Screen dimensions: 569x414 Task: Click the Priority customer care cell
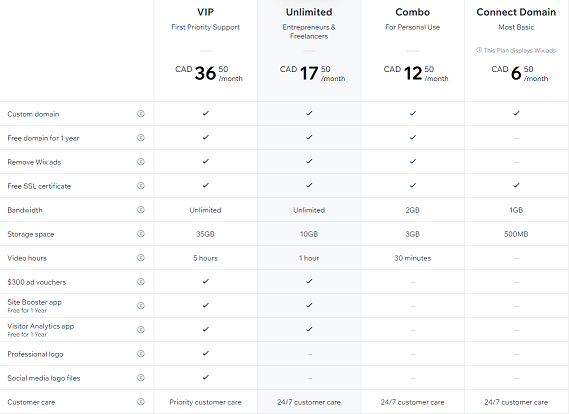pyautogui.click(x=205, y=402)
